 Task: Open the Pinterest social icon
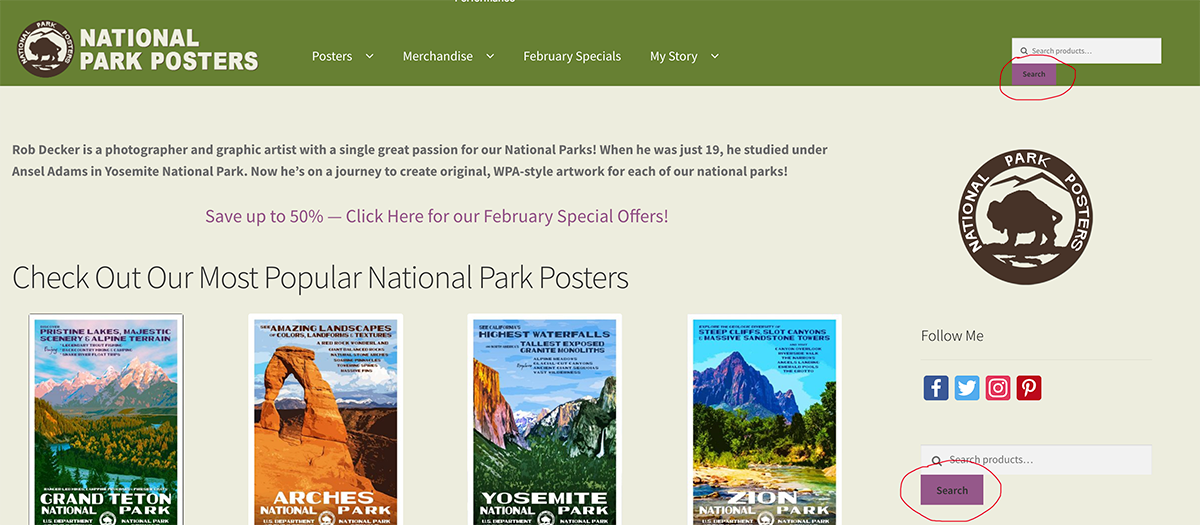point(1029,388)
